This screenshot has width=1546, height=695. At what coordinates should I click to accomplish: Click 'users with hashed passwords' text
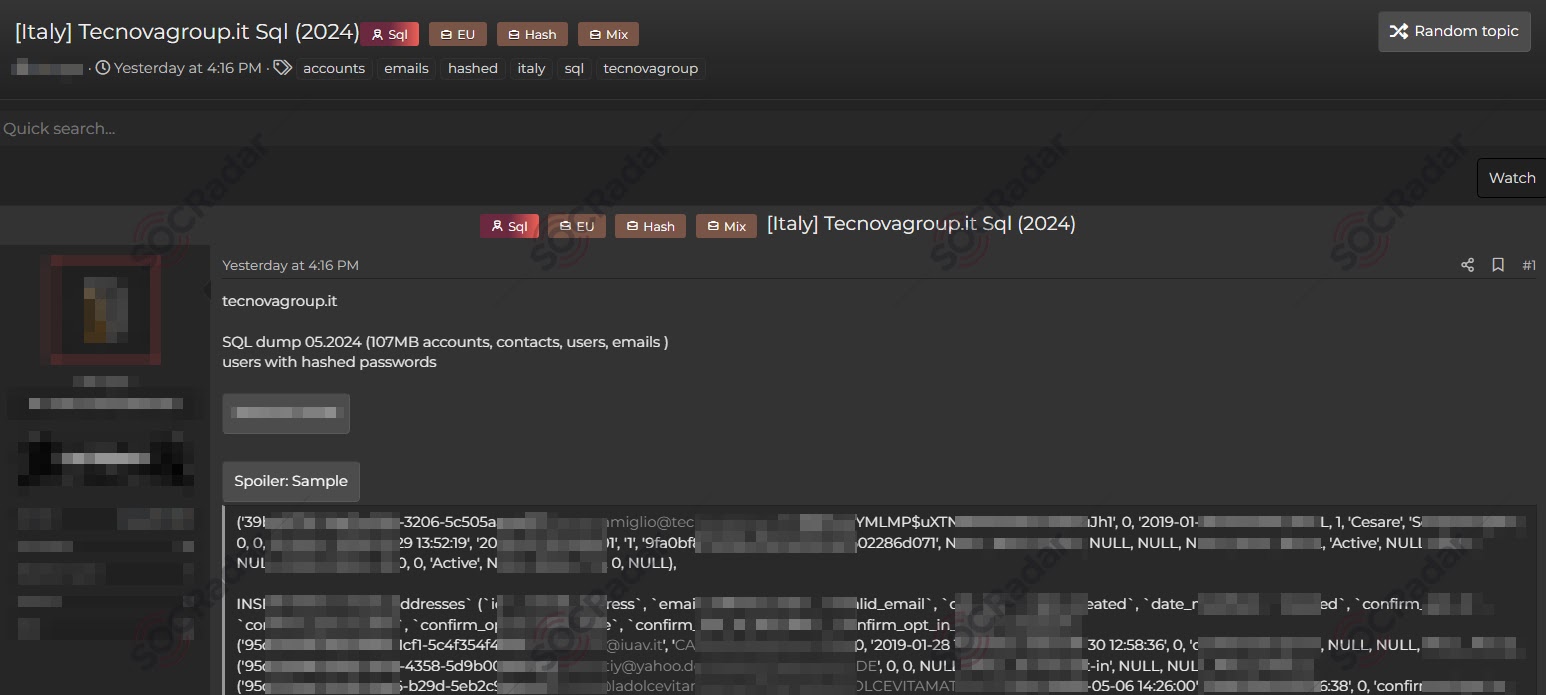329,362
